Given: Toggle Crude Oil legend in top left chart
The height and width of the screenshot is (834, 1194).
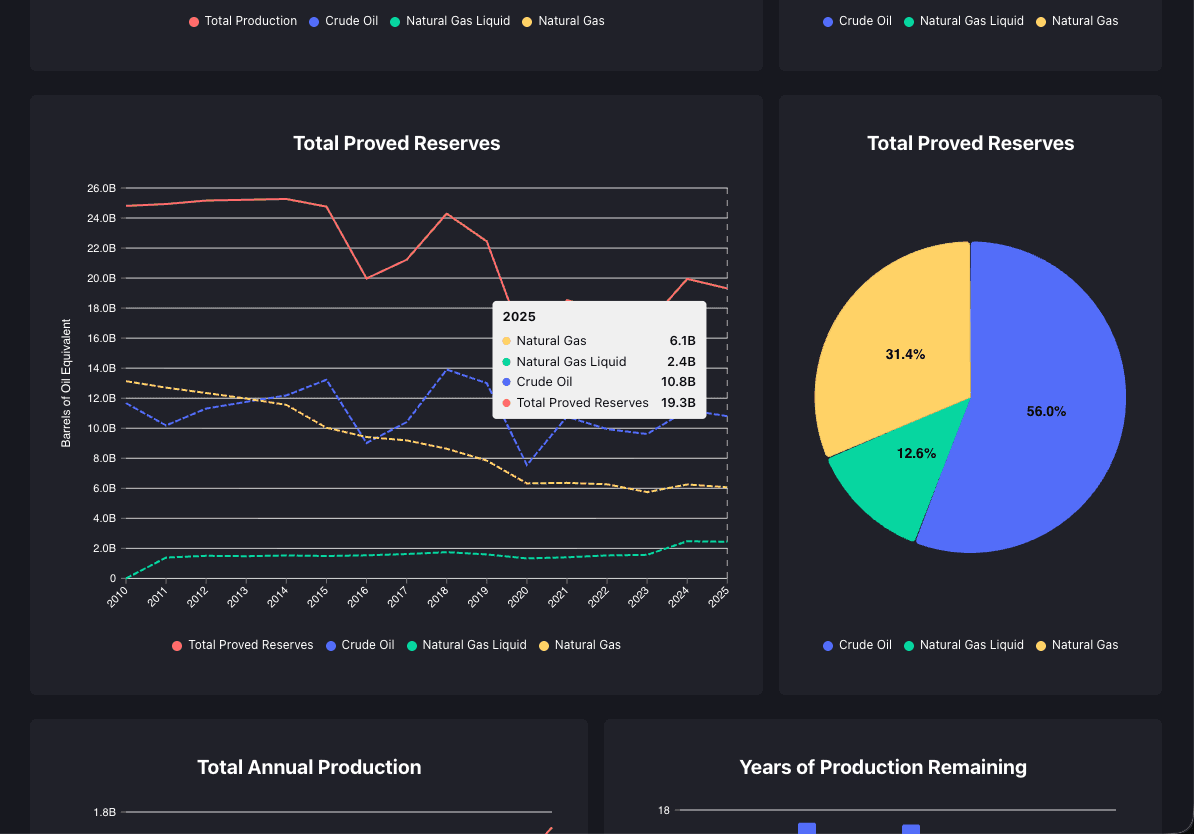Looking at the screenshot, I should click(343, 21).
